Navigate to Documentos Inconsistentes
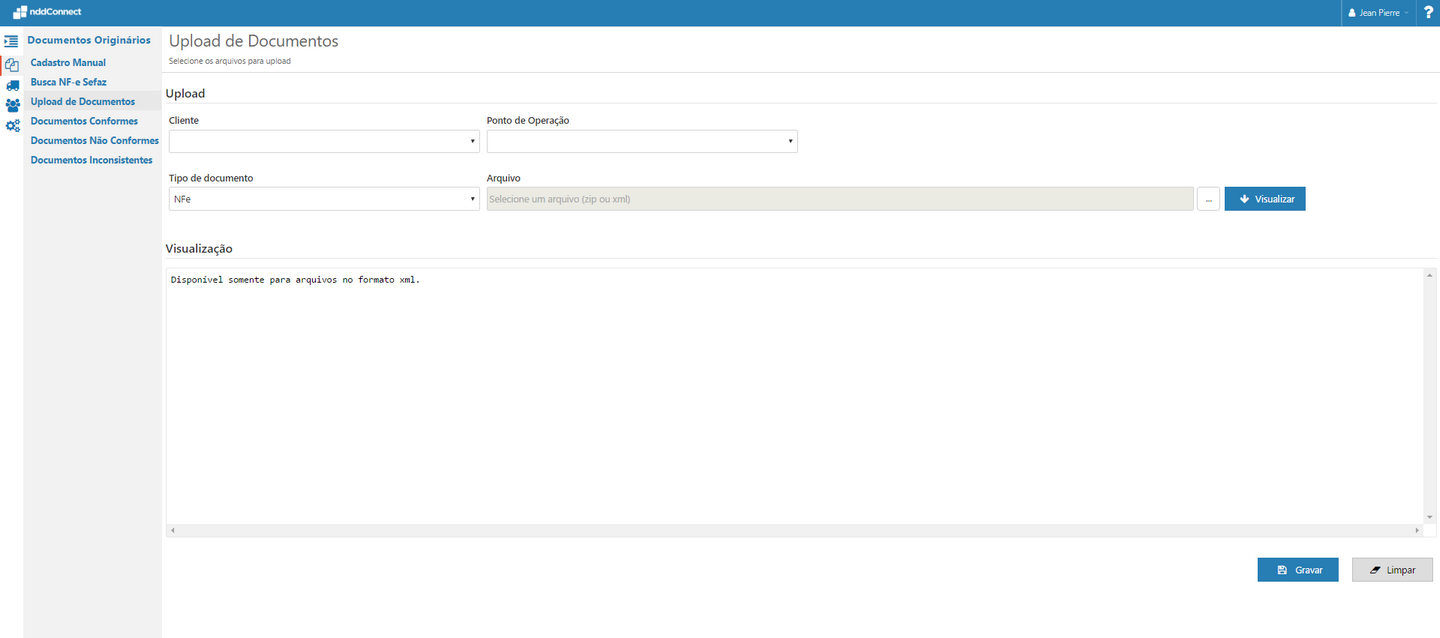The width and height of the screenshot is (1440, 638). (91, 160)
